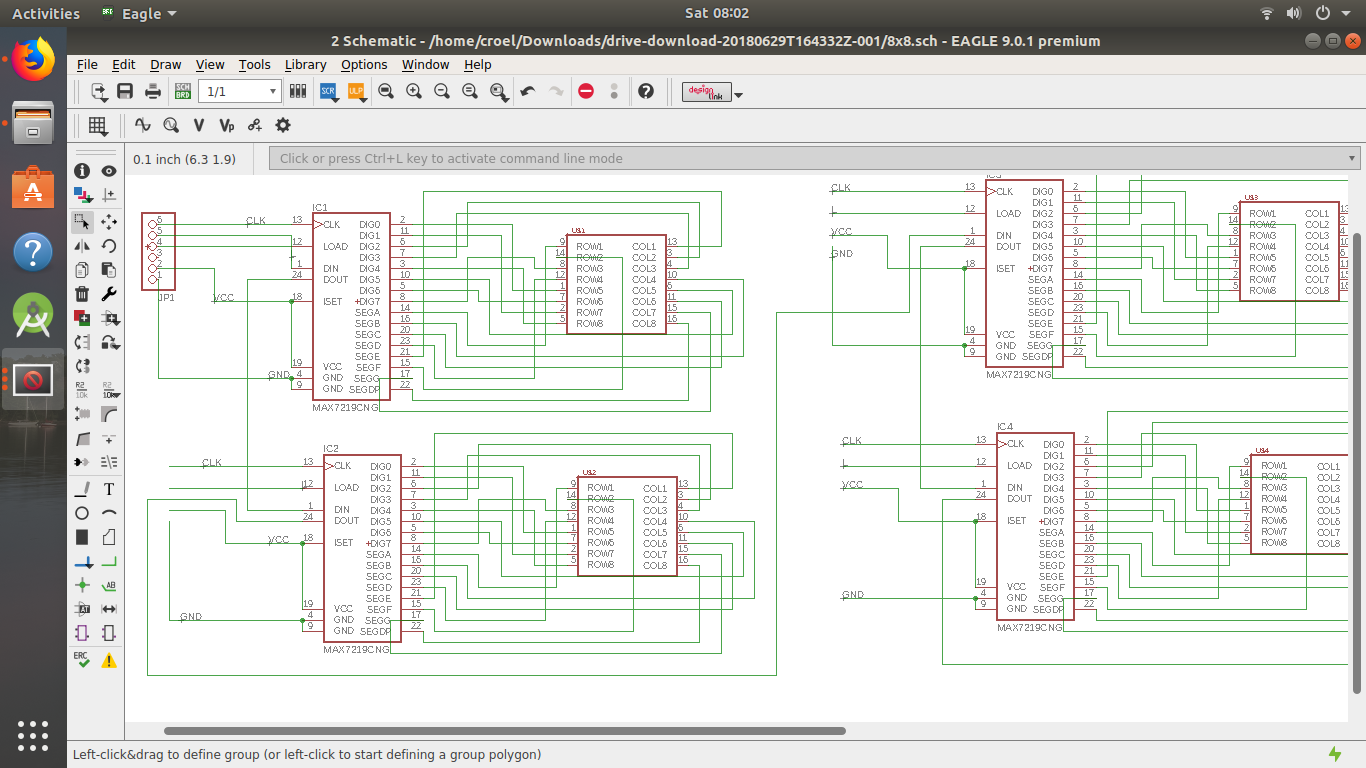Select the Mirror tool
This screenshot has width=1366, height=768.
point(82,245)
